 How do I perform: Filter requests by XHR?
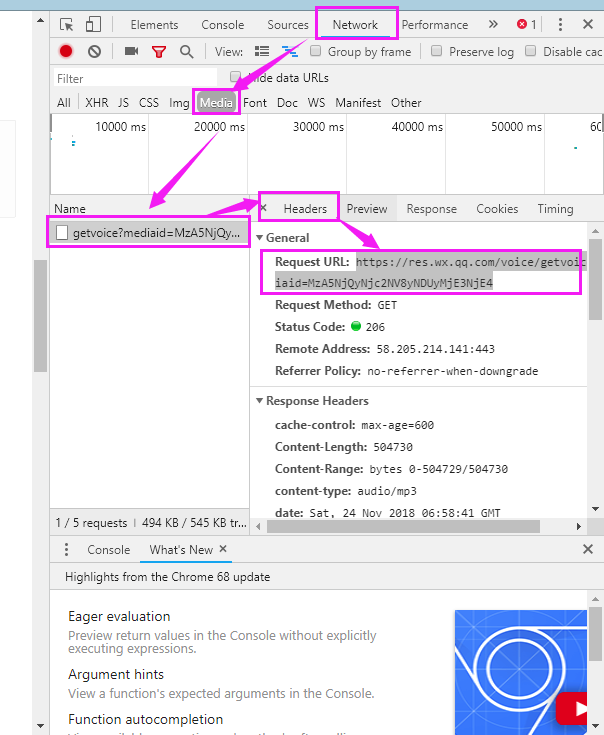click(x=97, y=103)
